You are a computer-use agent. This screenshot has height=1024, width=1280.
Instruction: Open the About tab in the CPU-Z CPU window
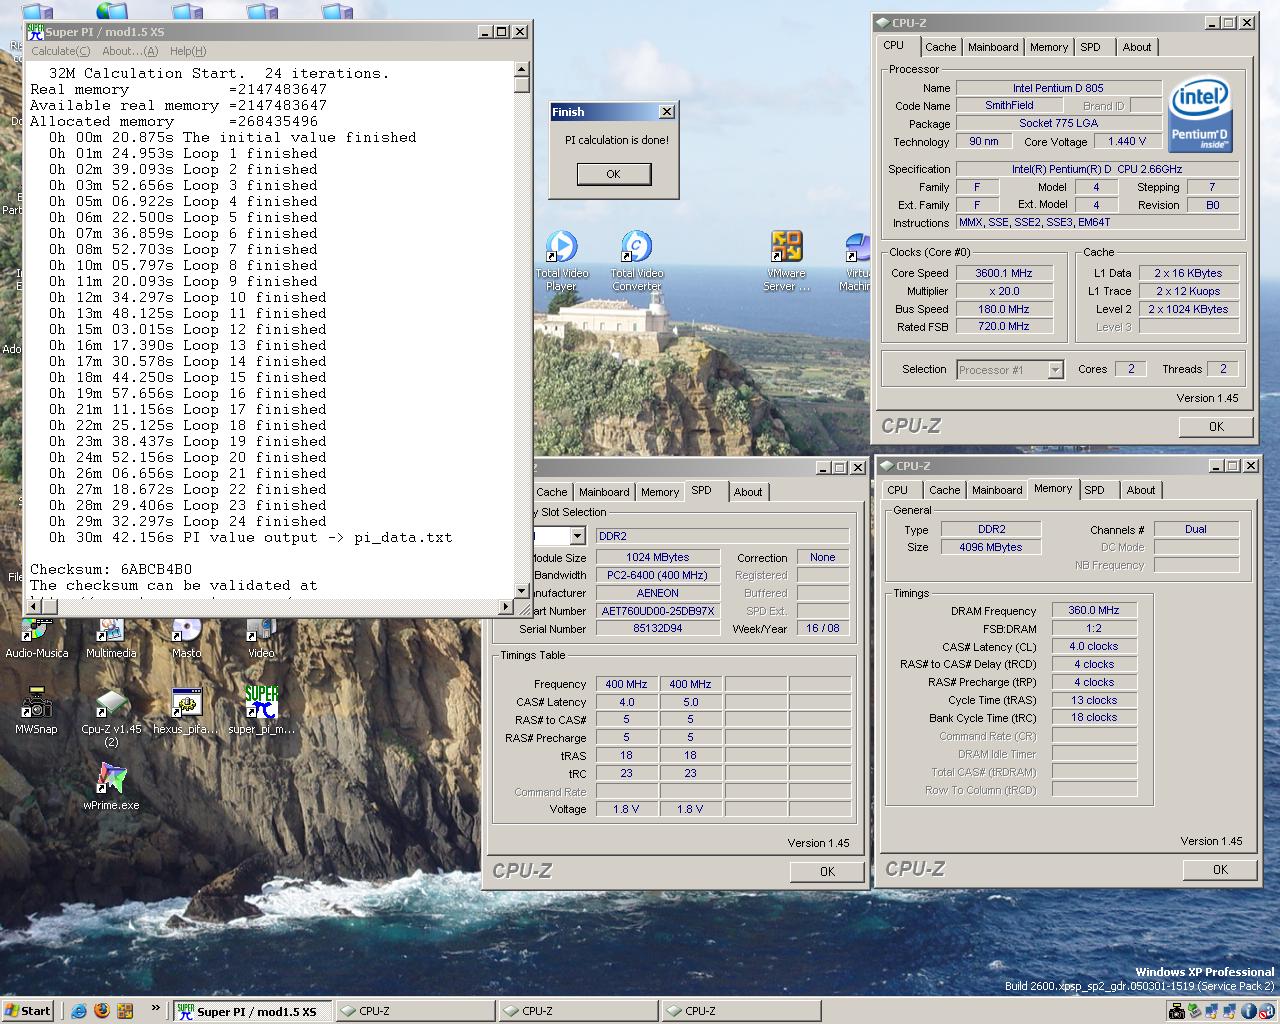coord(1137,47)
